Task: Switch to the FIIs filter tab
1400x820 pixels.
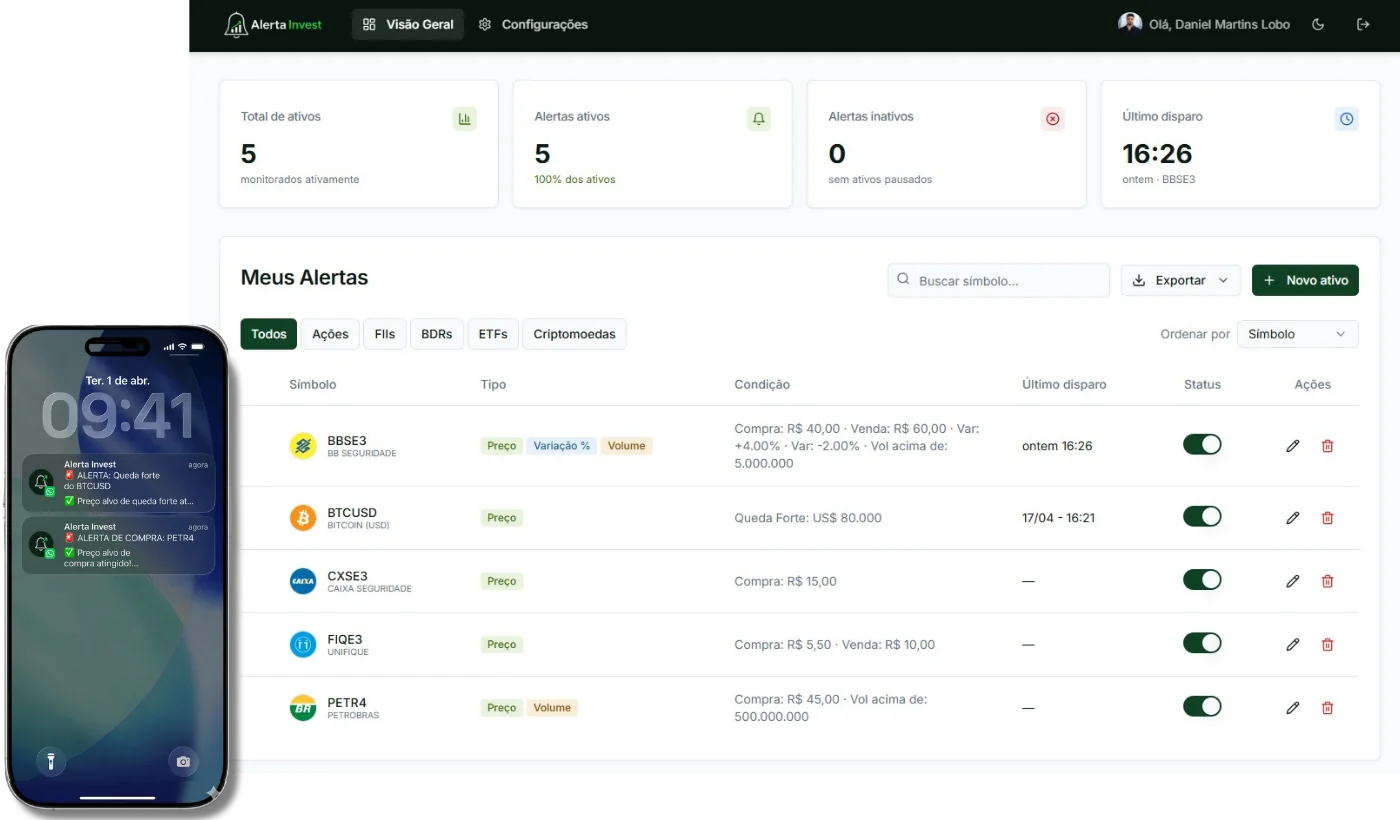Action: 384,334
